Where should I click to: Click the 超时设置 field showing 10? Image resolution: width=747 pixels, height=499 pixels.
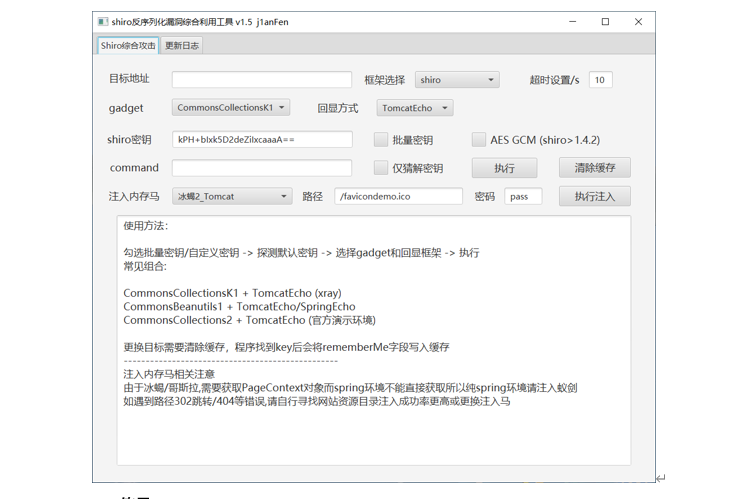click(600, 80)
